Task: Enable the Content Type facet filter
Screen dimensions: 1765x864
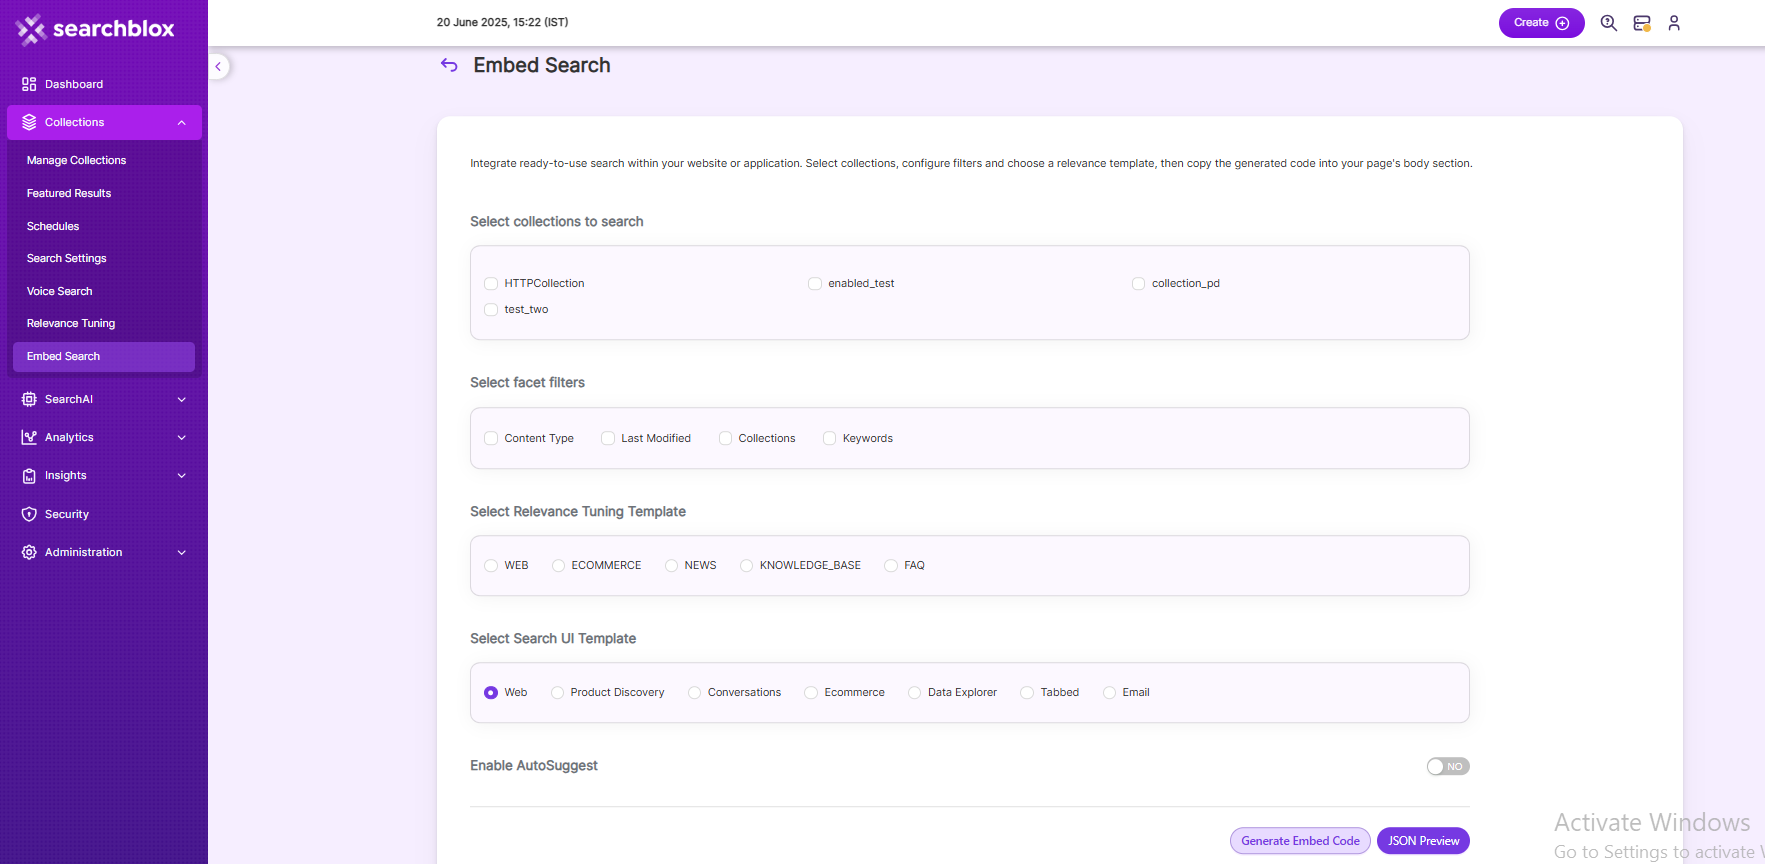Action: pos(491,438)
